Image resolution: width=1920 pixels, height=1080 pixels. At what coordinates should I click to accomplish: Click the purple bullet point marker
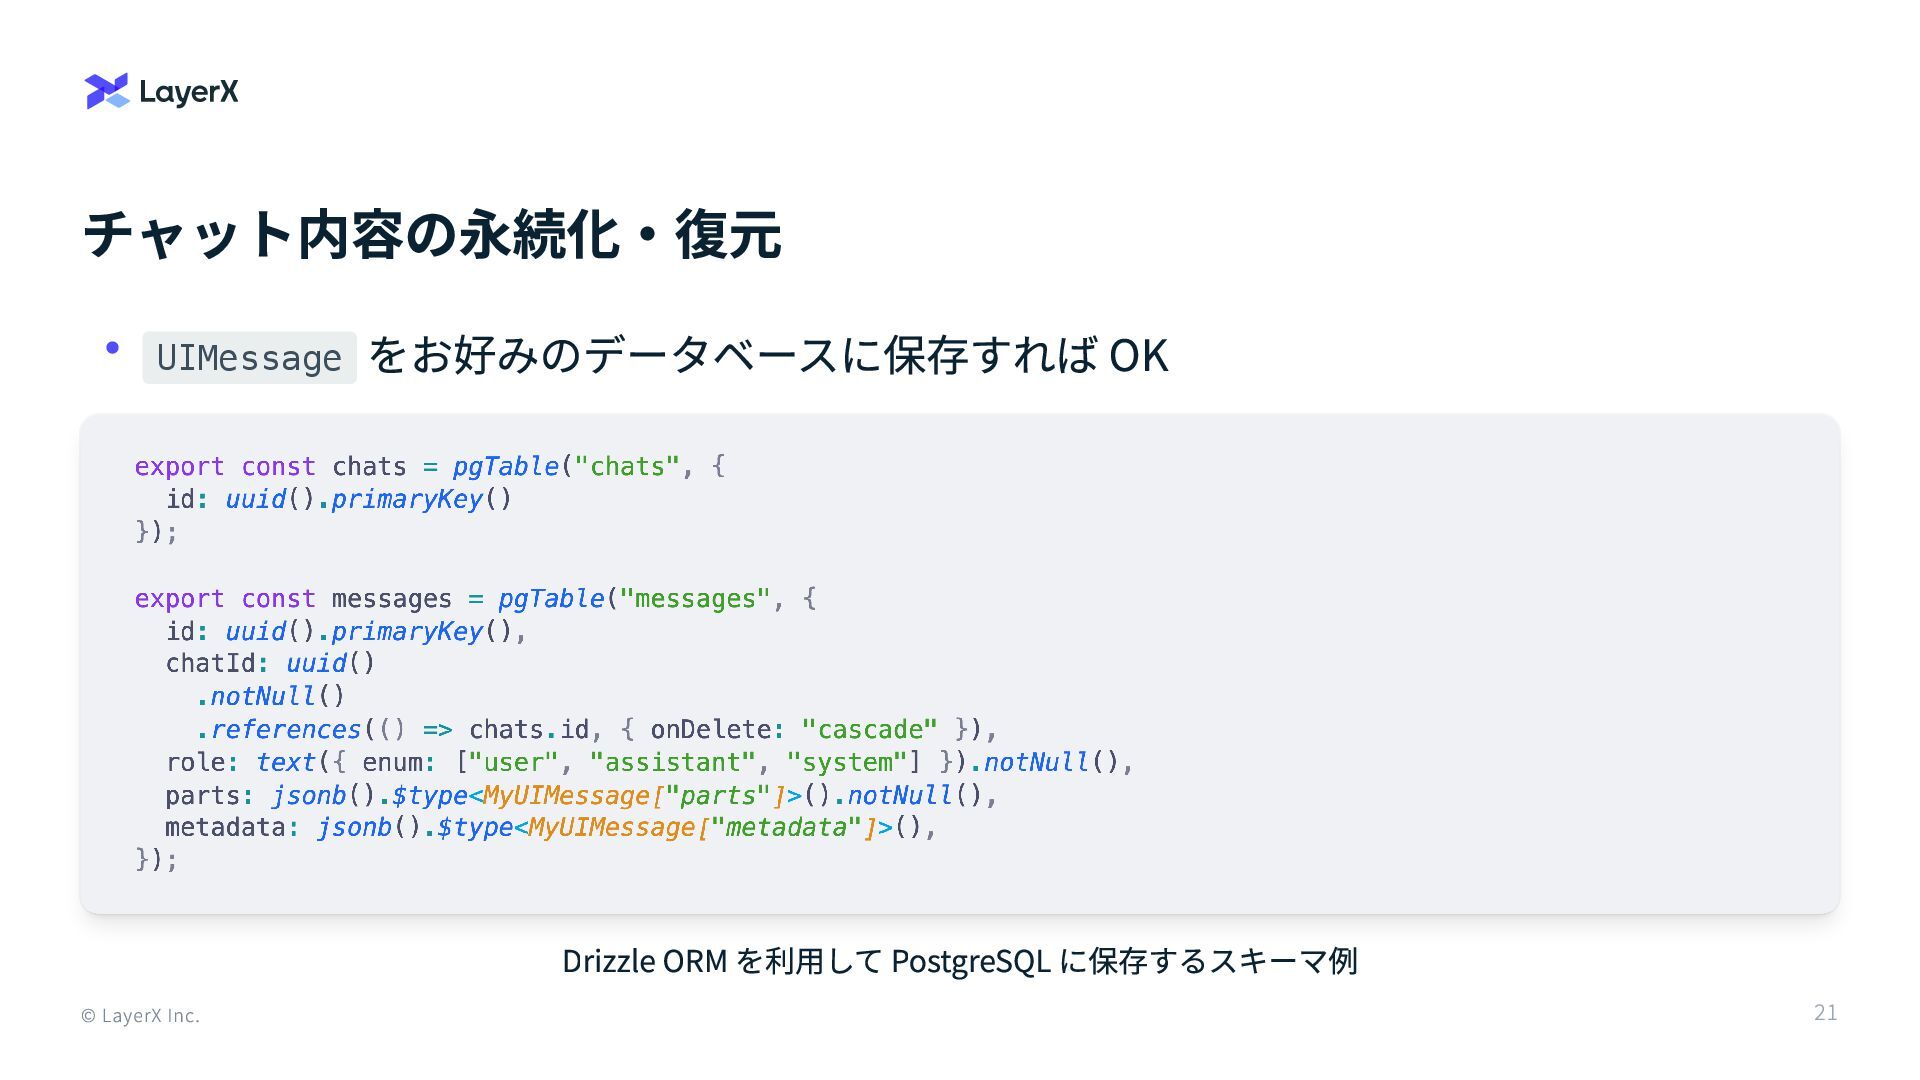click(112, 348)
